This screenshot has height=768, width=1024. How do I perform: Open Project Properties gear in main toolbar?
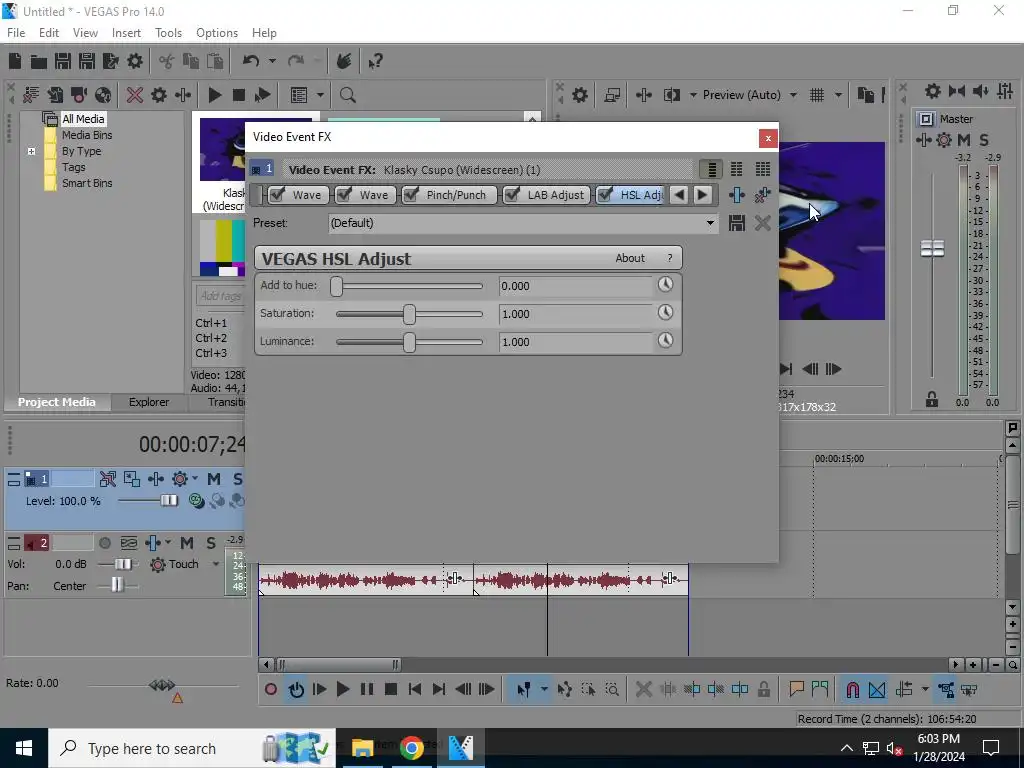point(135,61)
